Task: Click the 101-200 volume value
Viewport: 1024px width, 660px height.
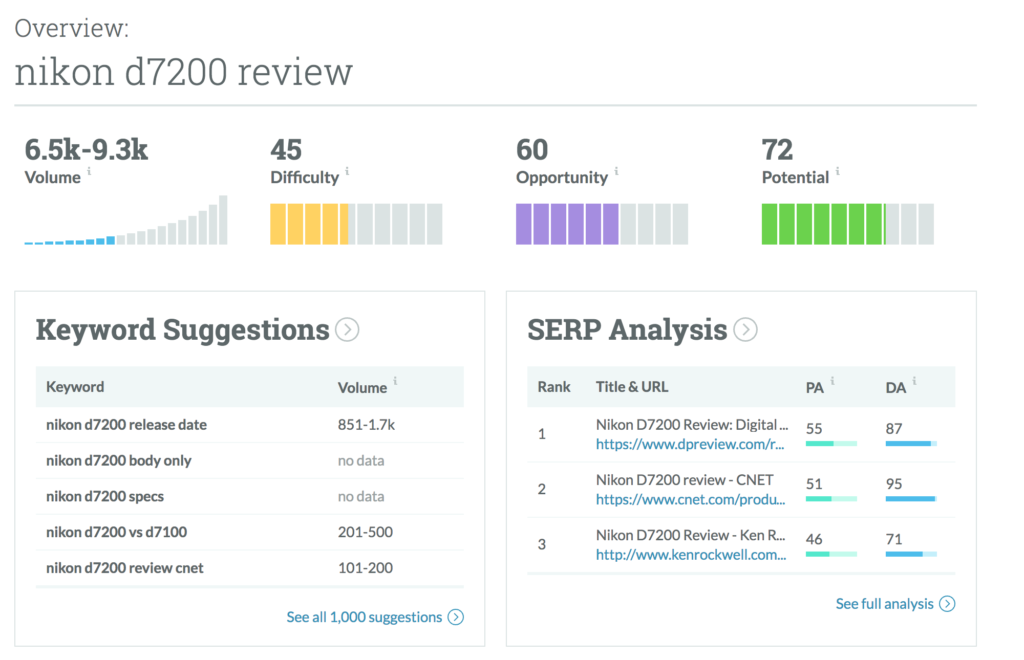Action: (365, 568)
